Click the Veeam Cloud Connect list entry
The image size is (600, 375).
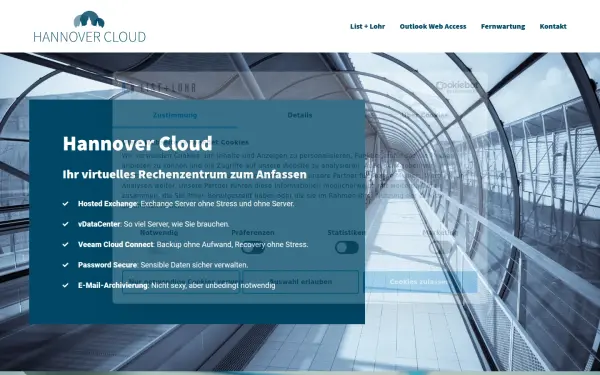point(193,244)
